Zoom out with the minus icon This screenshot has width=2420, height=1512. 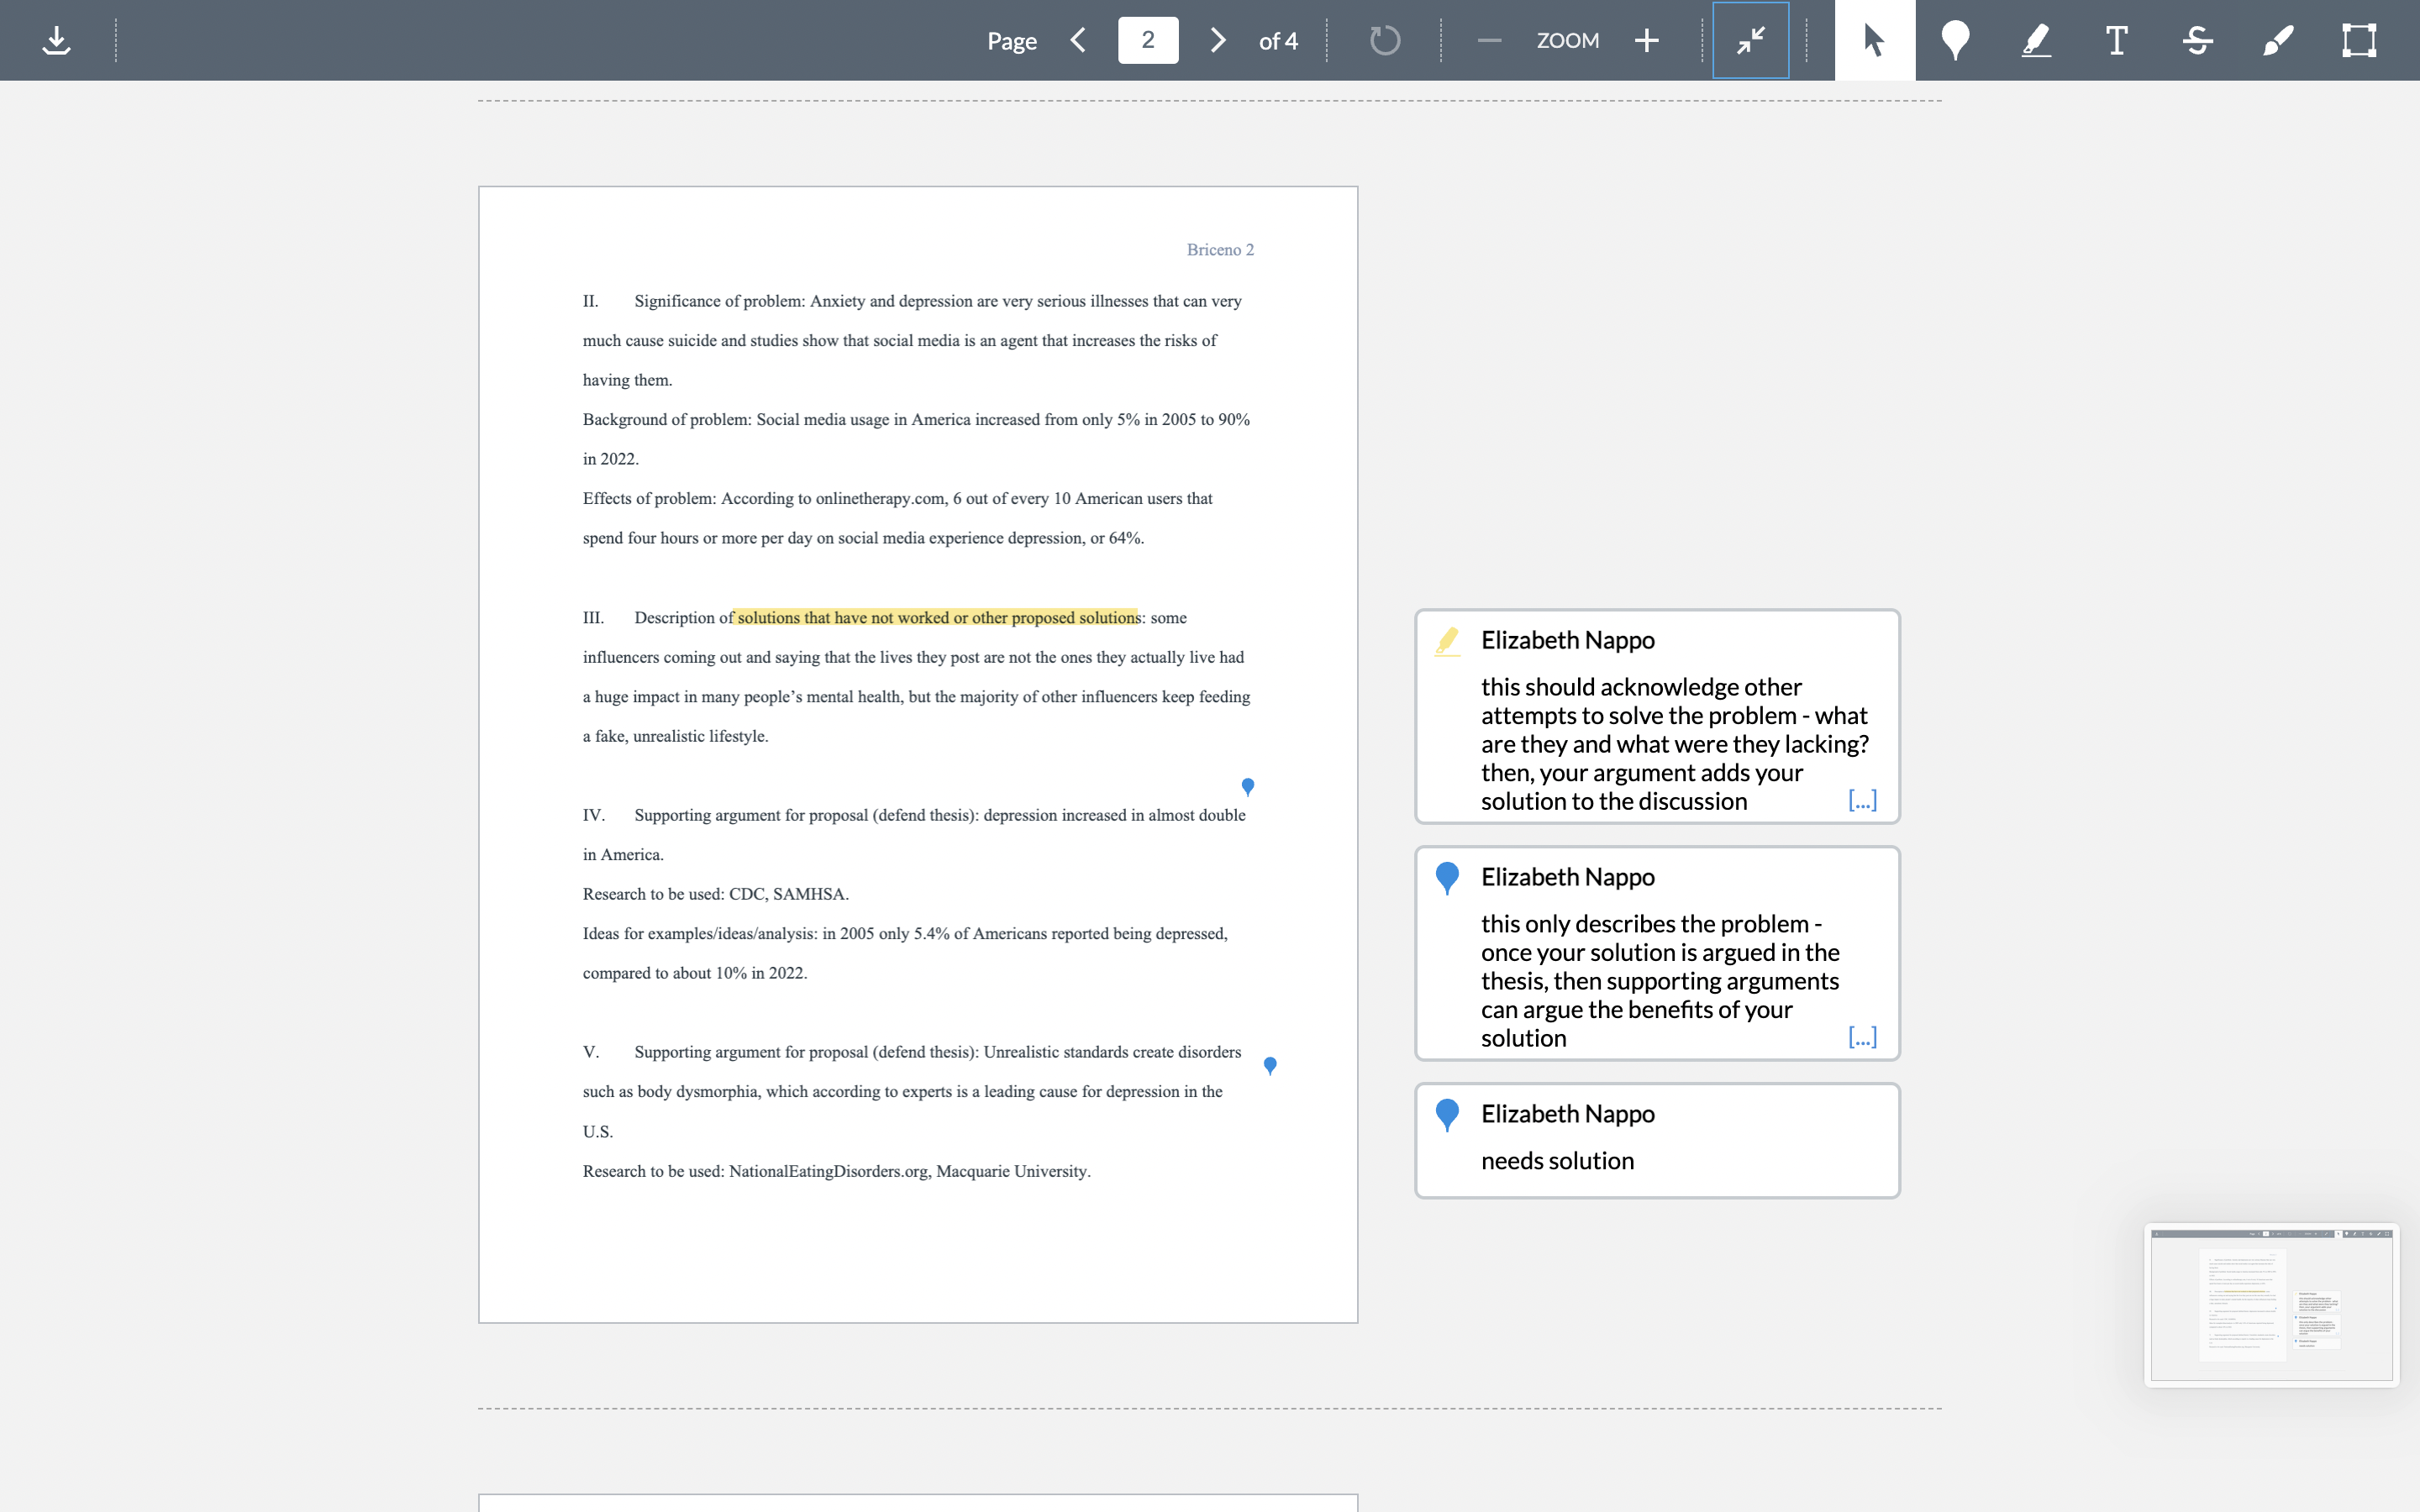1489,40
